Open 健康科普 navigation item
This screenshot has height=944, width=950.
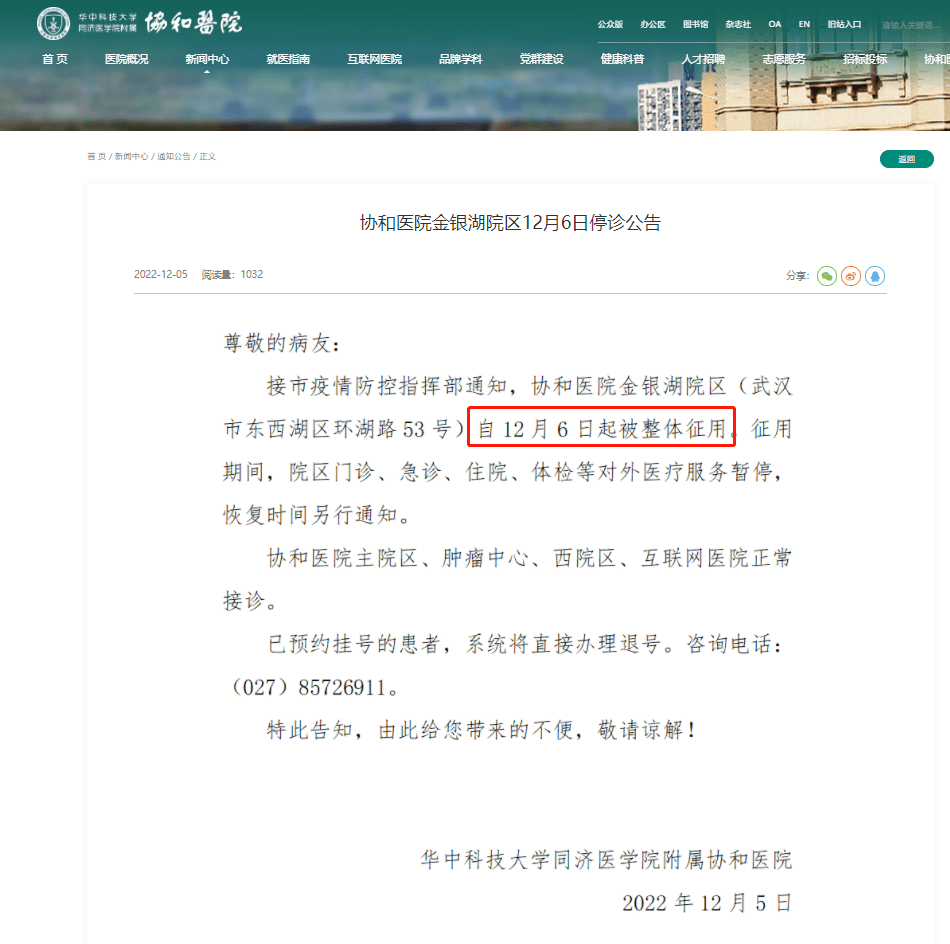[622, 59]
